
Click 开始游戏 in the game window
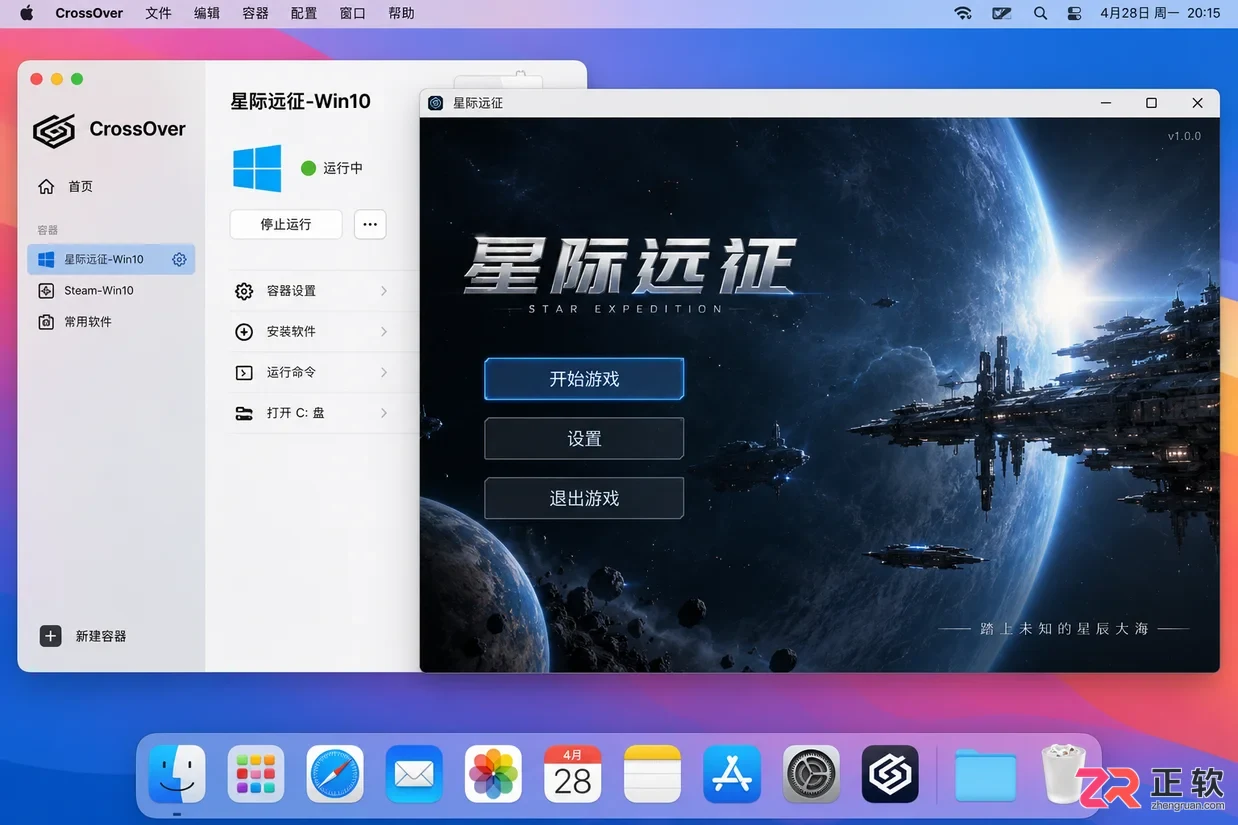pyautogui.click(x=584, y=379)
